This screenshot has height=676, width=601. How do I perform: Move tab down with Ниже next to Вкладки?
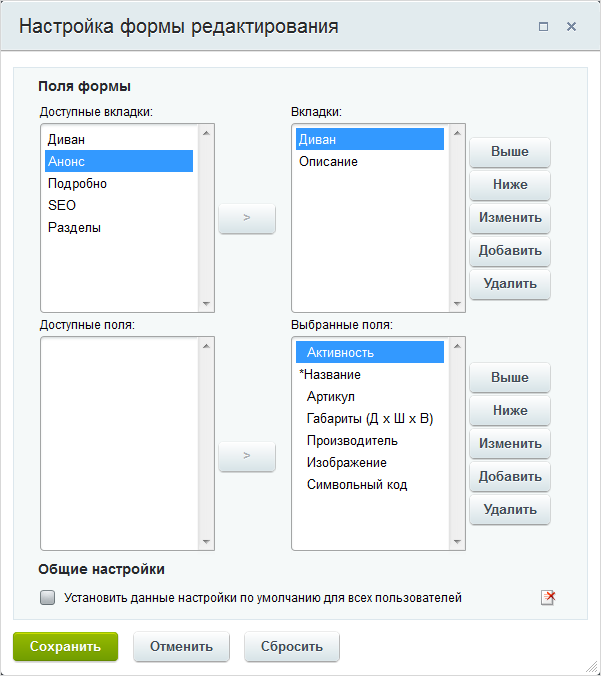[x=510, y=185]
